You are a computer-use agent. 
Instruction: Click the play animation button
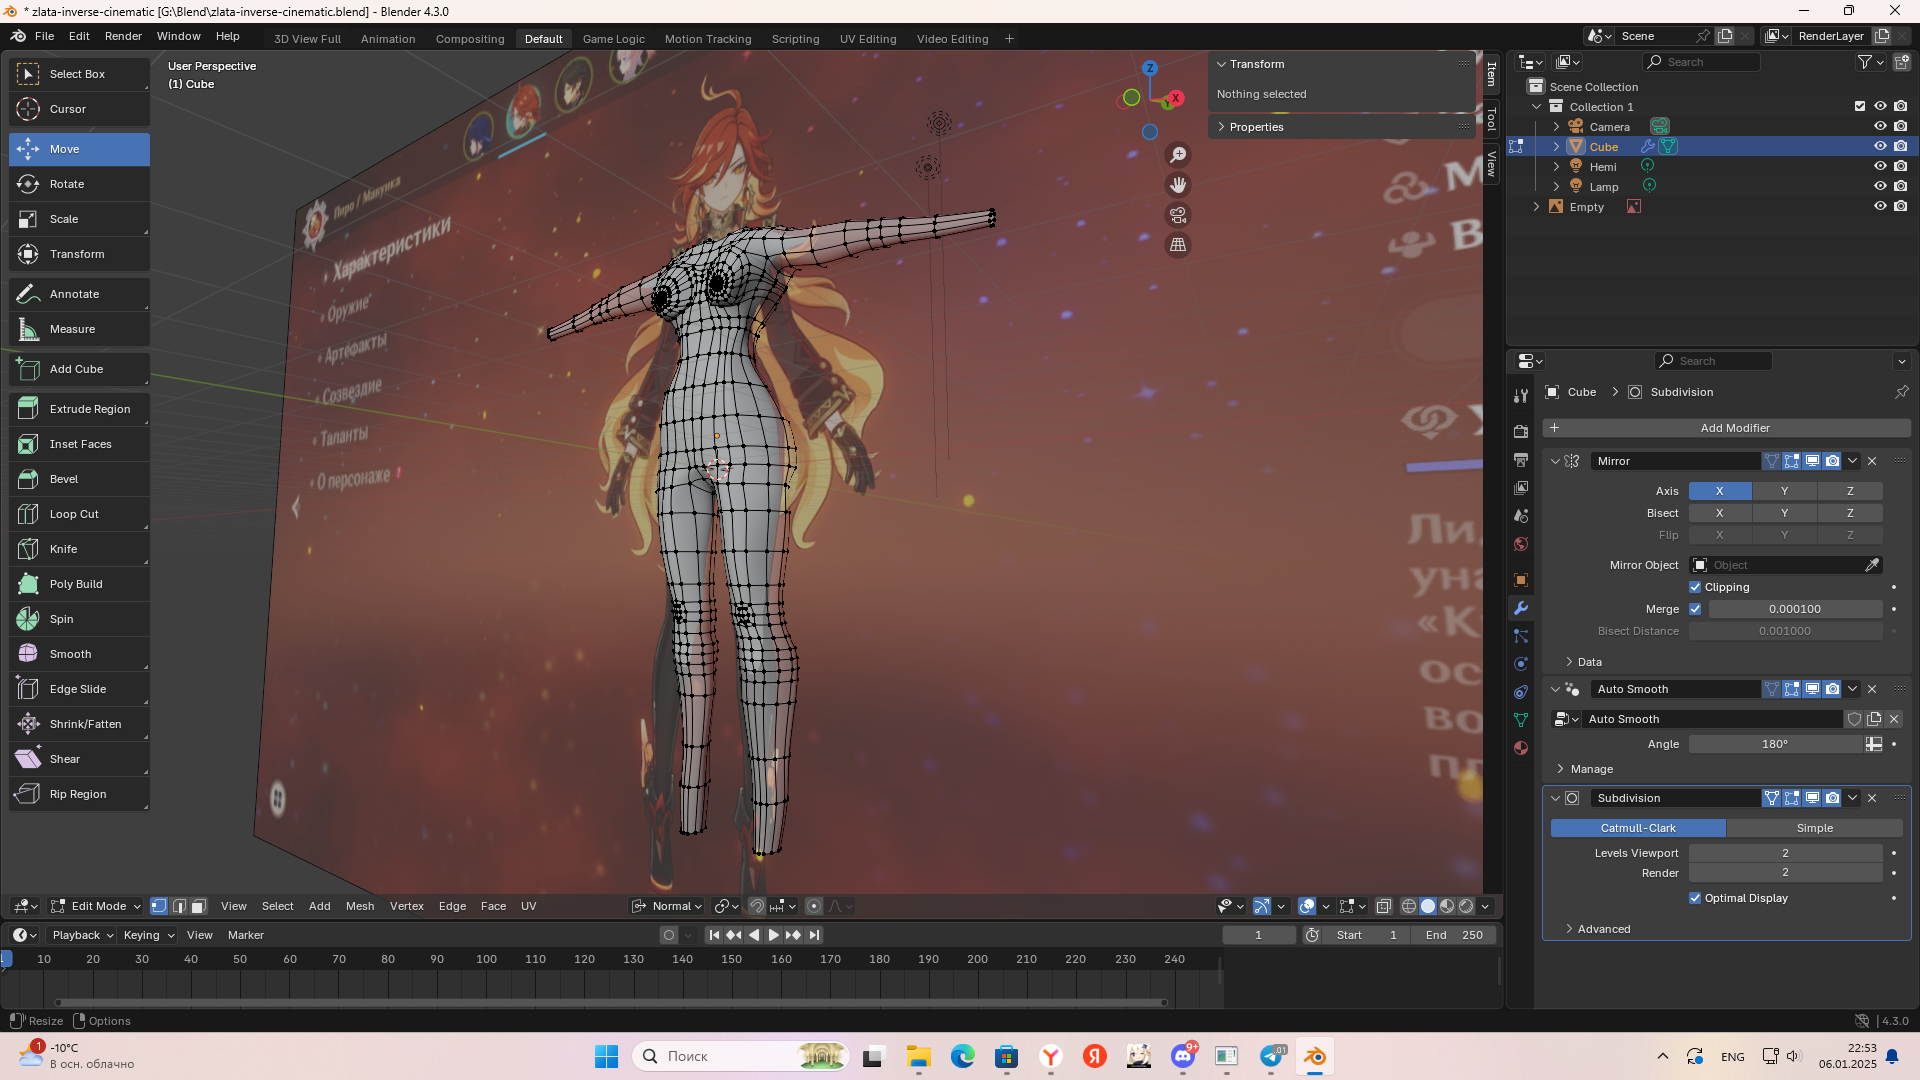[773, 935]
